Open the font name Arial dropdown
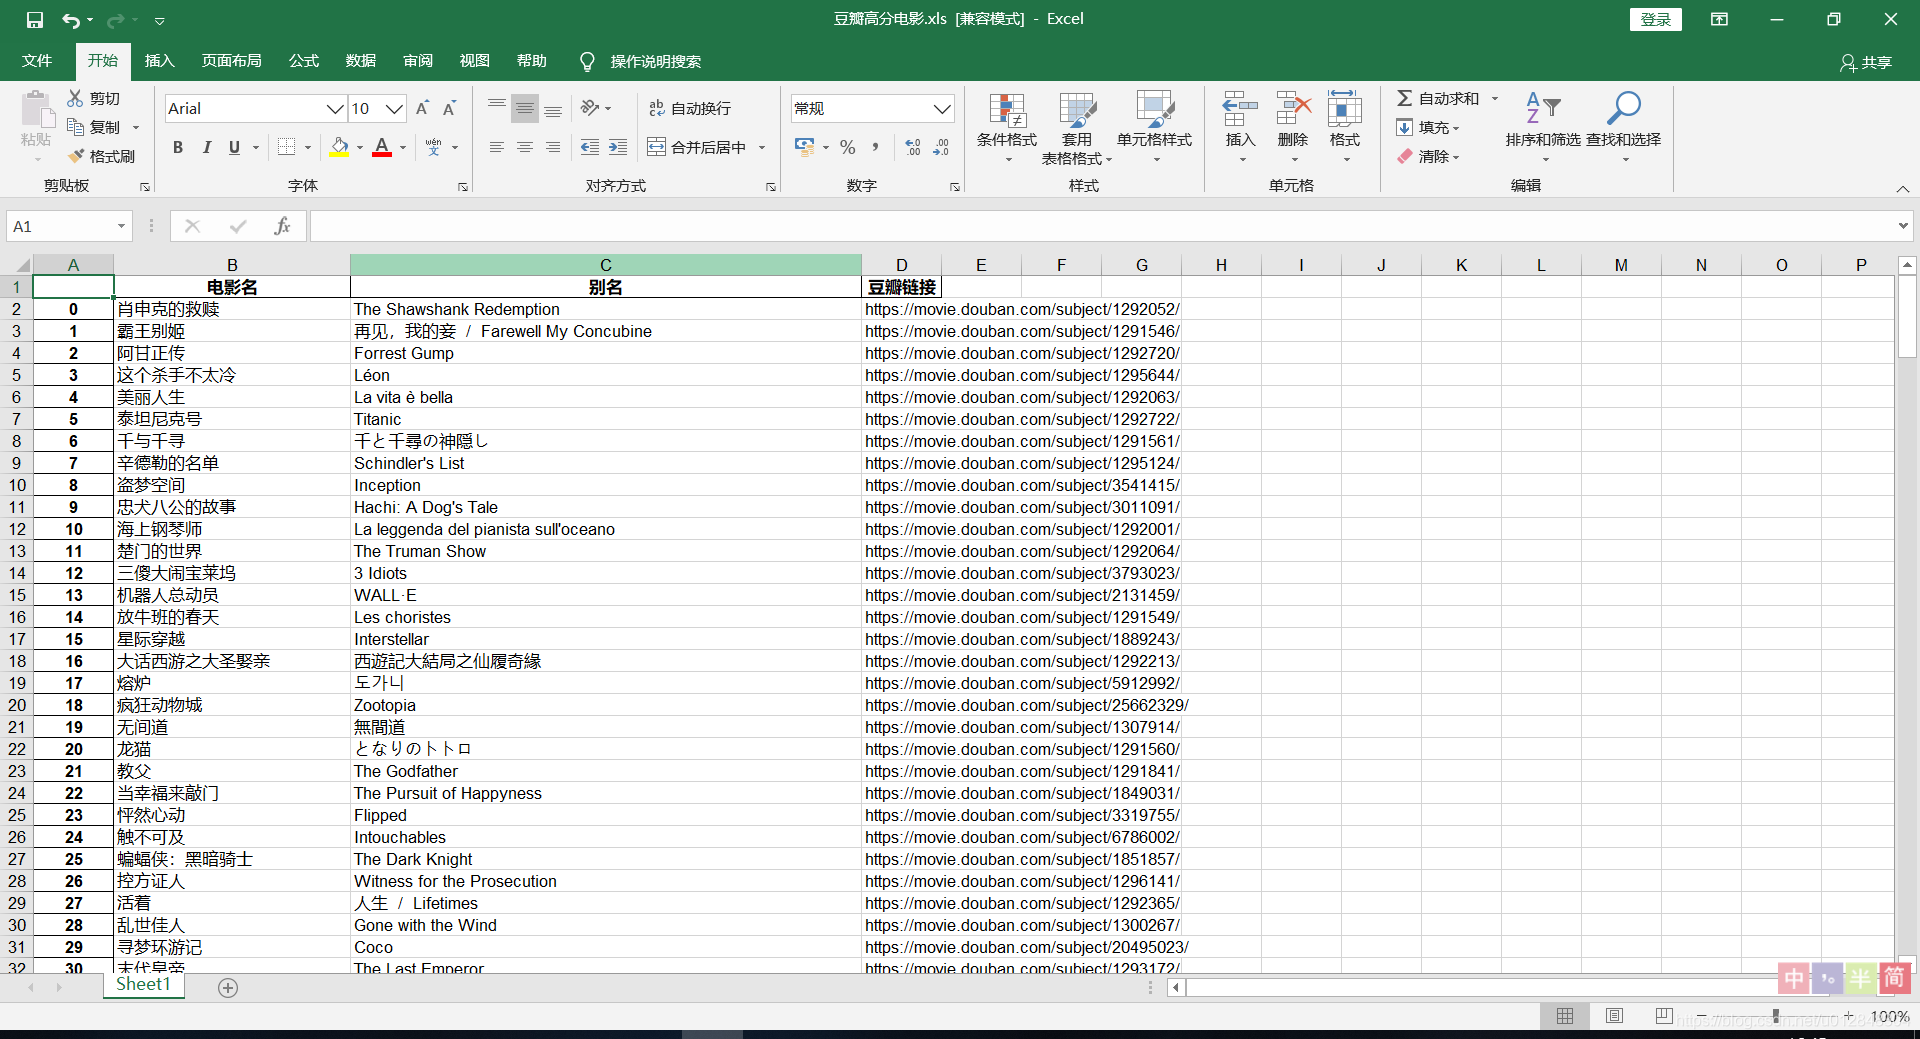1920x1039 pixels. coord(335,108)
